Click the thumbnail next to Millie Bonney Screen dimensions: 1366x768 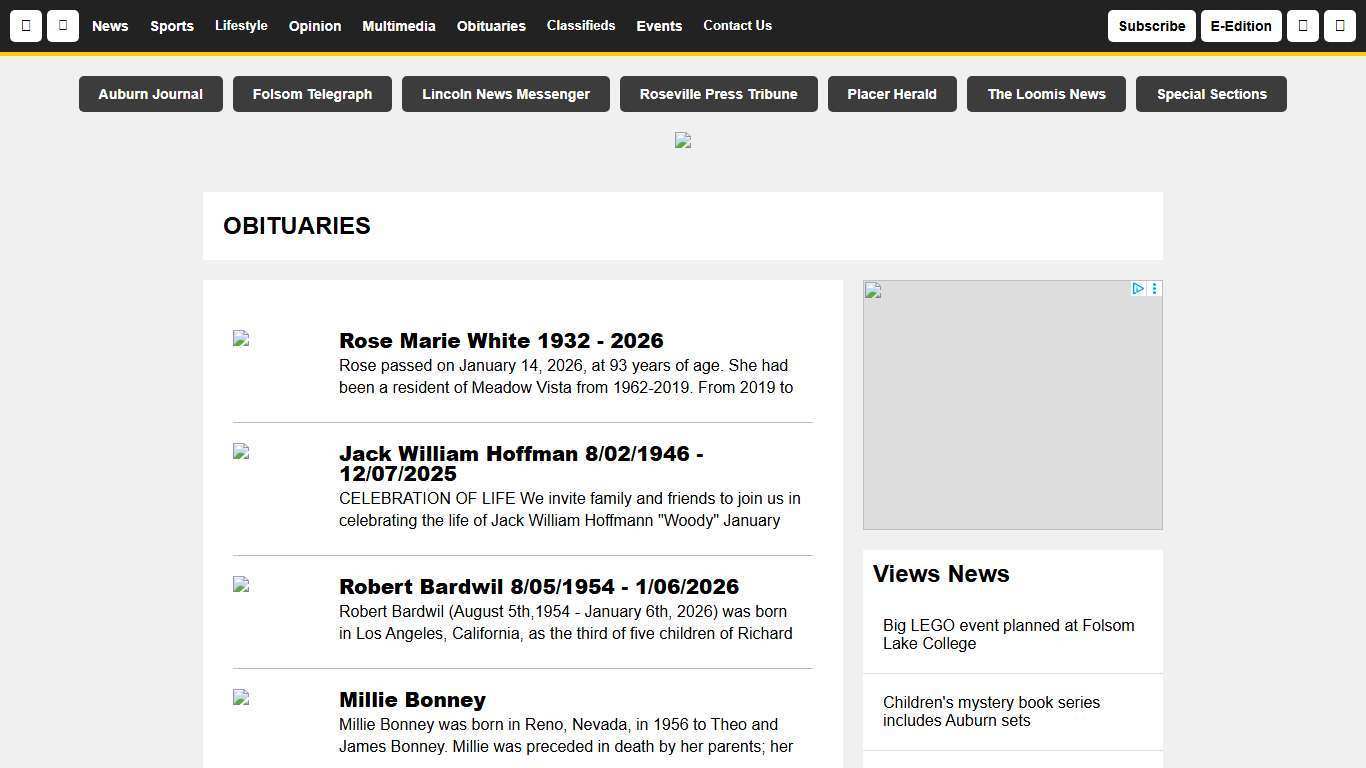[x=240, y=699]
